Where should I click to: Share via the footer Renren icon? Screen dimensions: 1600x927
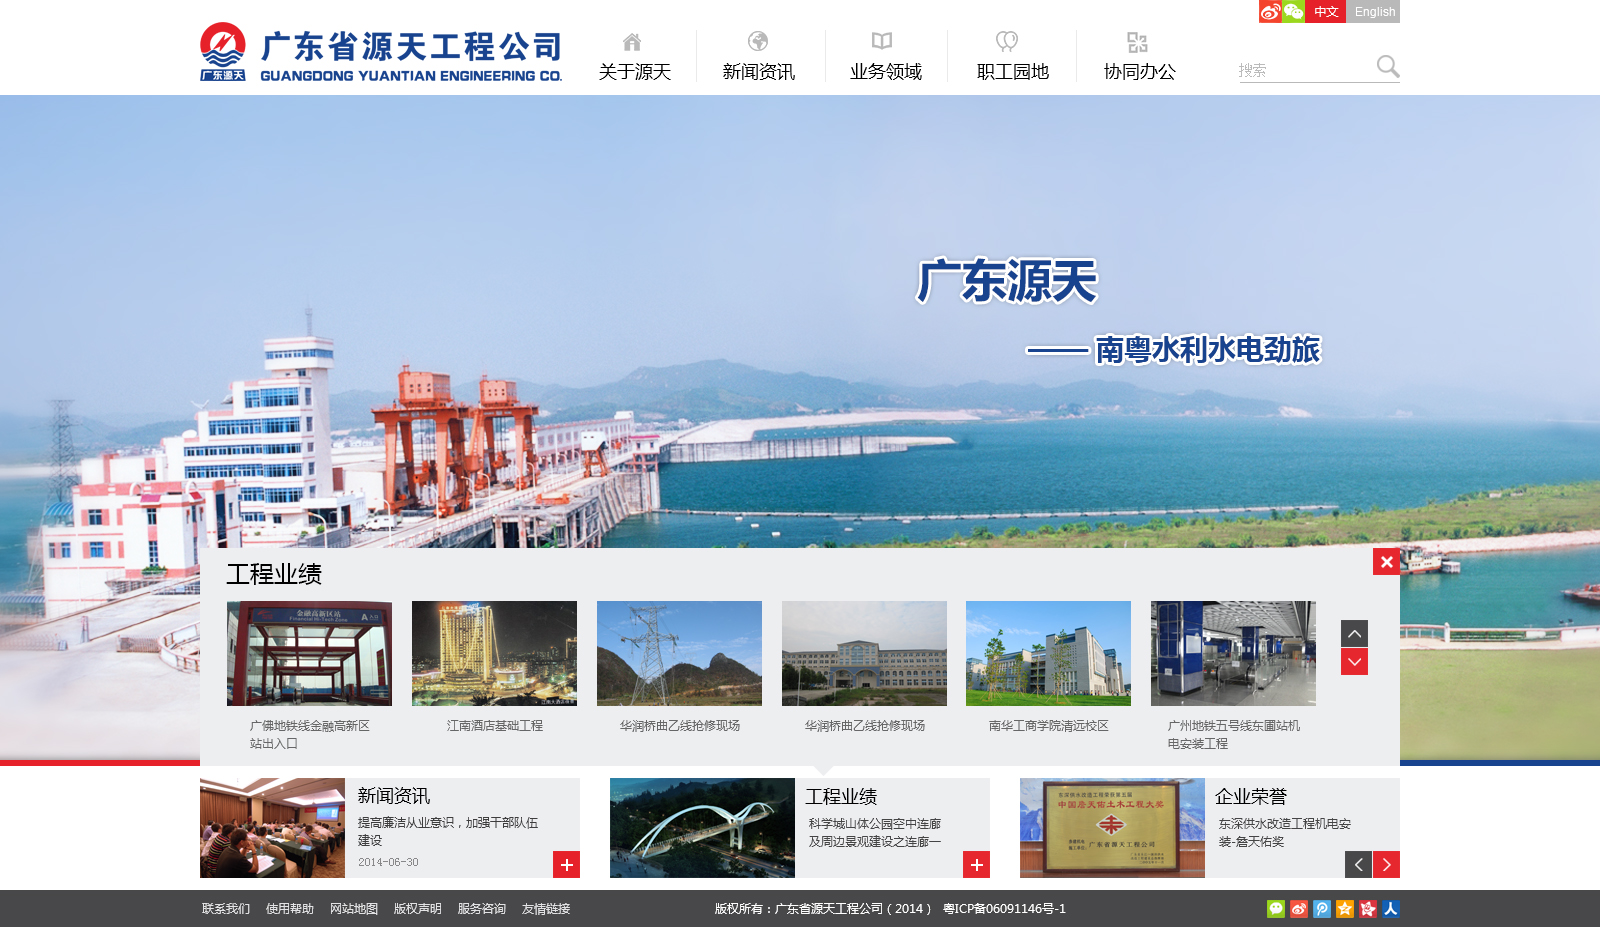point(1391,909)
